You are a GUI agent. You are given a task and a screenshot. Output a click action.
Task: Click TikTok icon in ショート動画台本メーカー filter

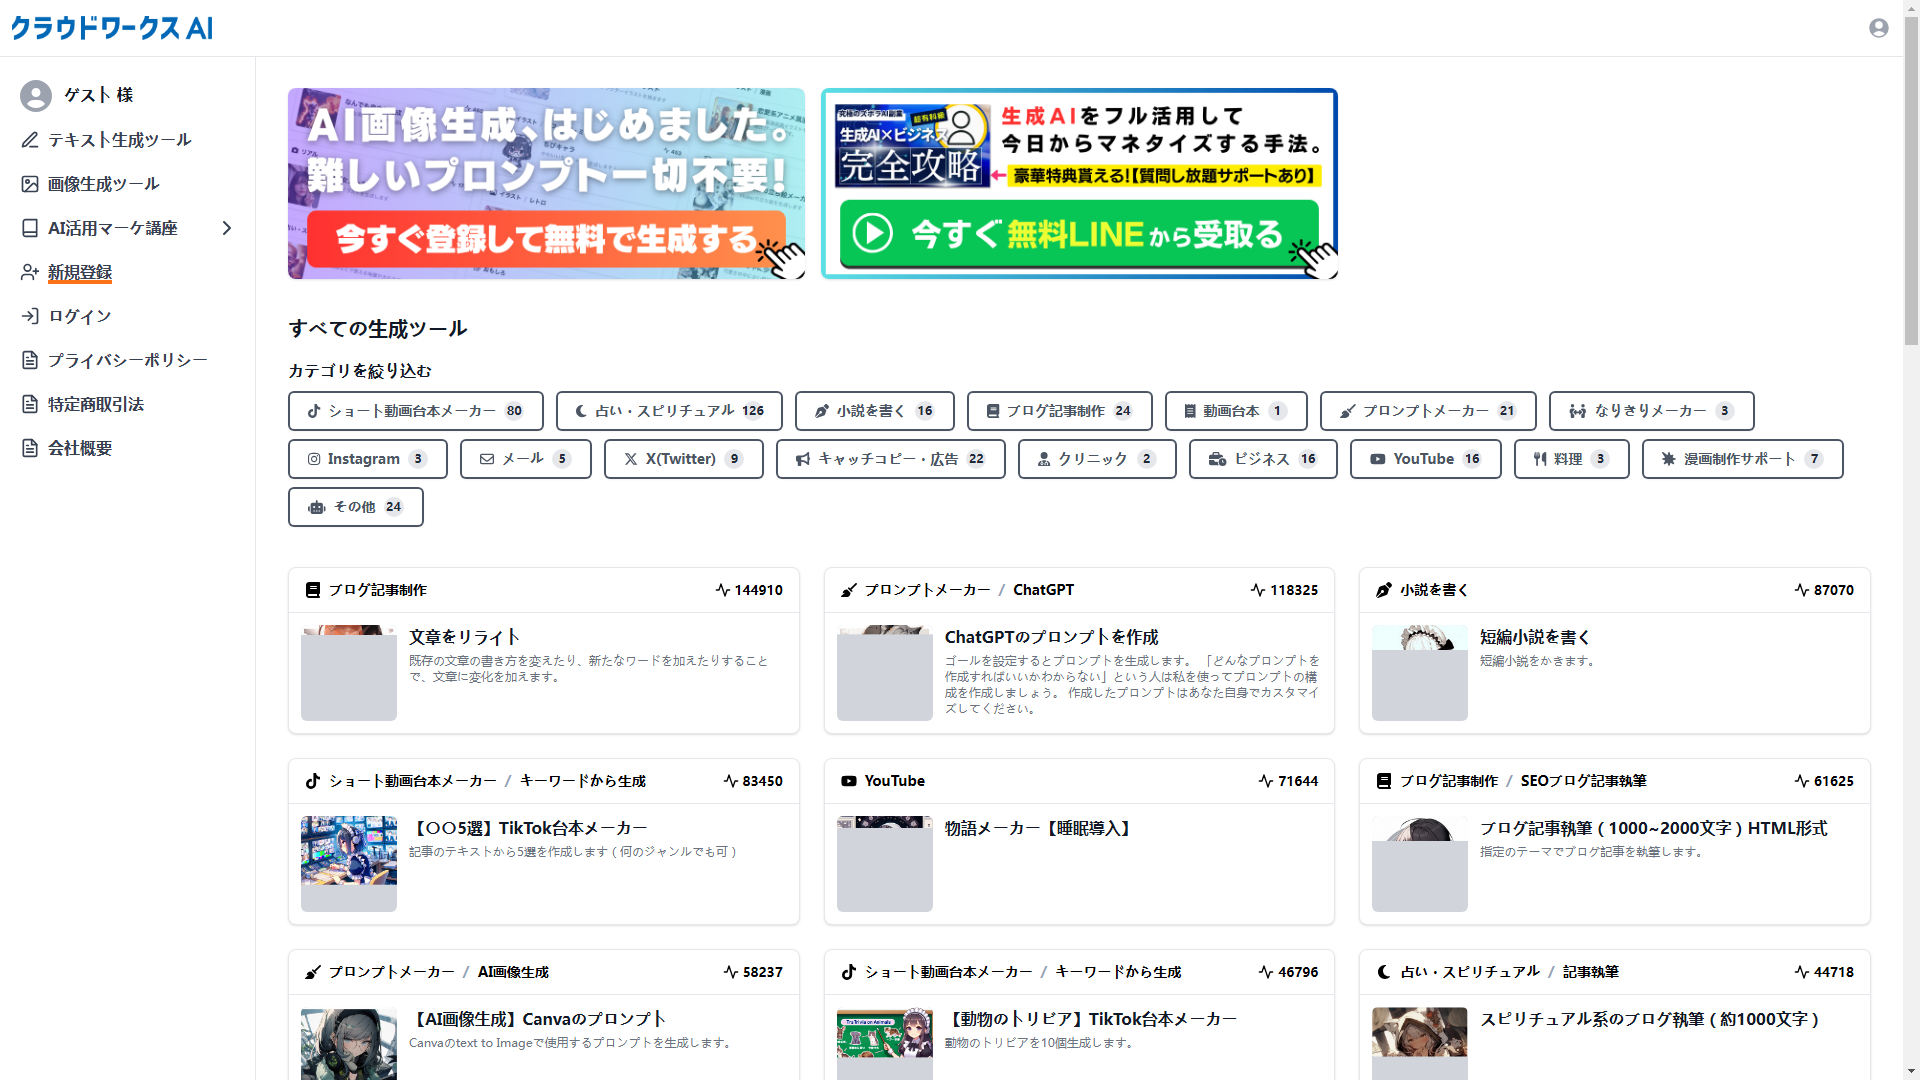coord(314,411)
